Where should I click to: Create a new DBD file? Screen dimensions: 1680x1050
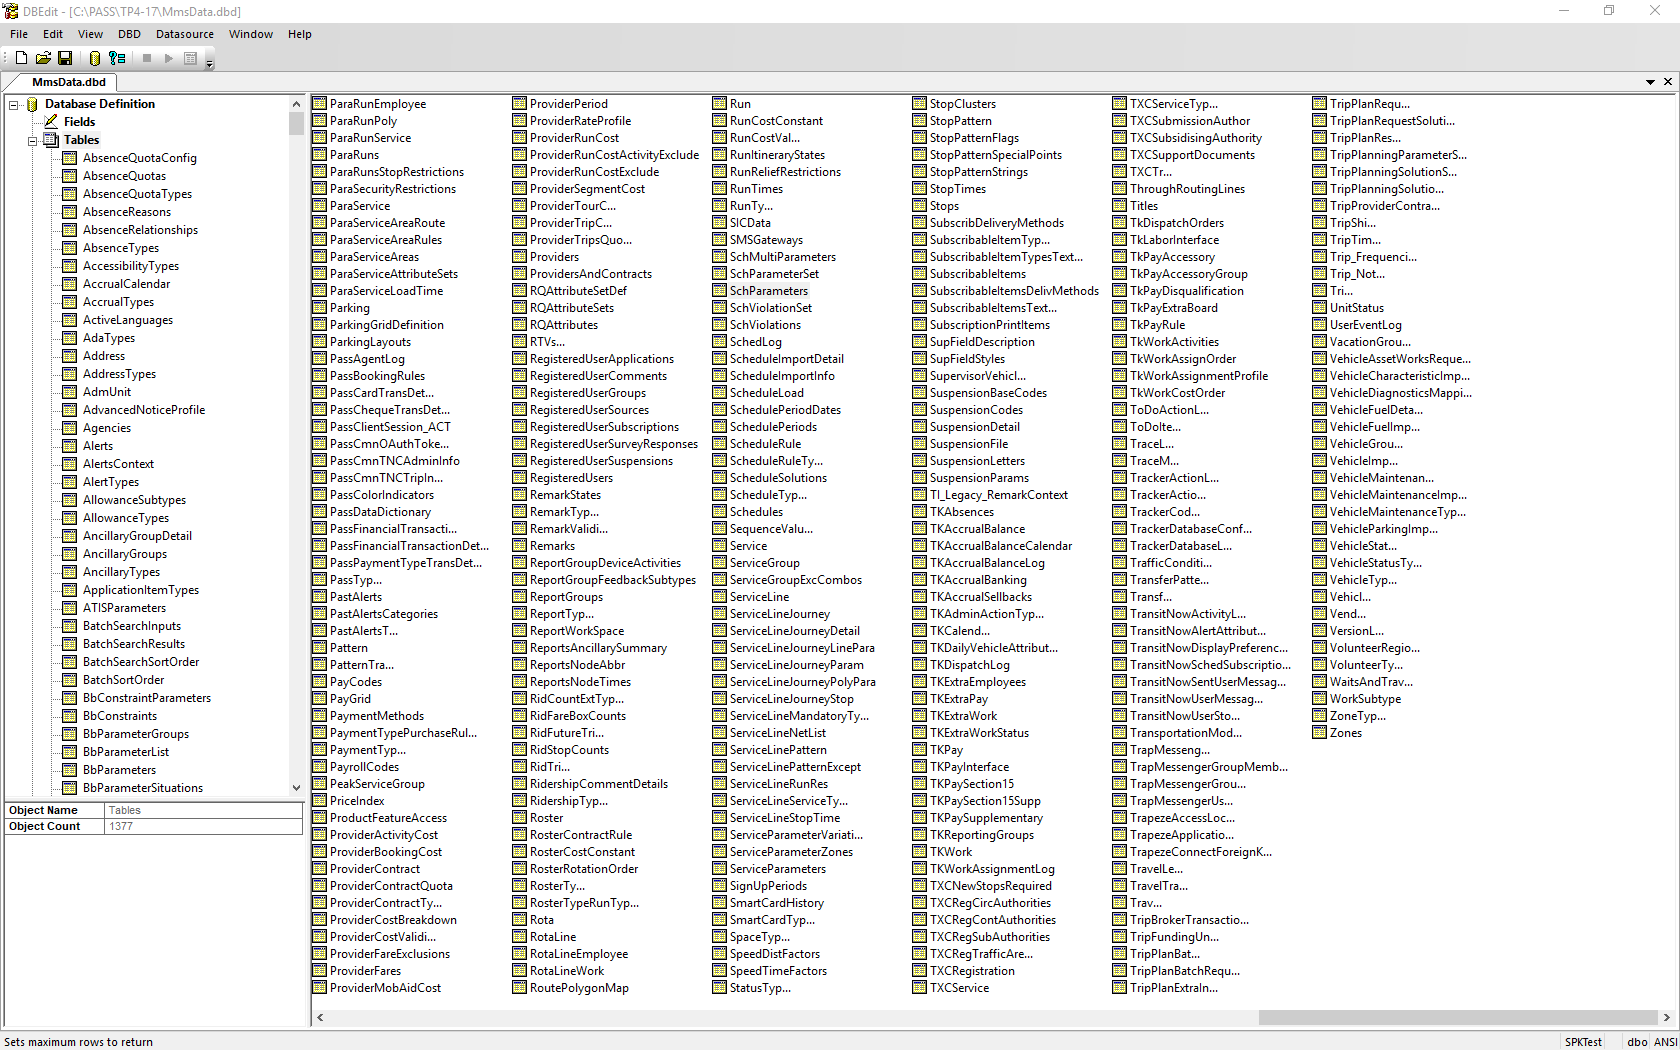21,58
